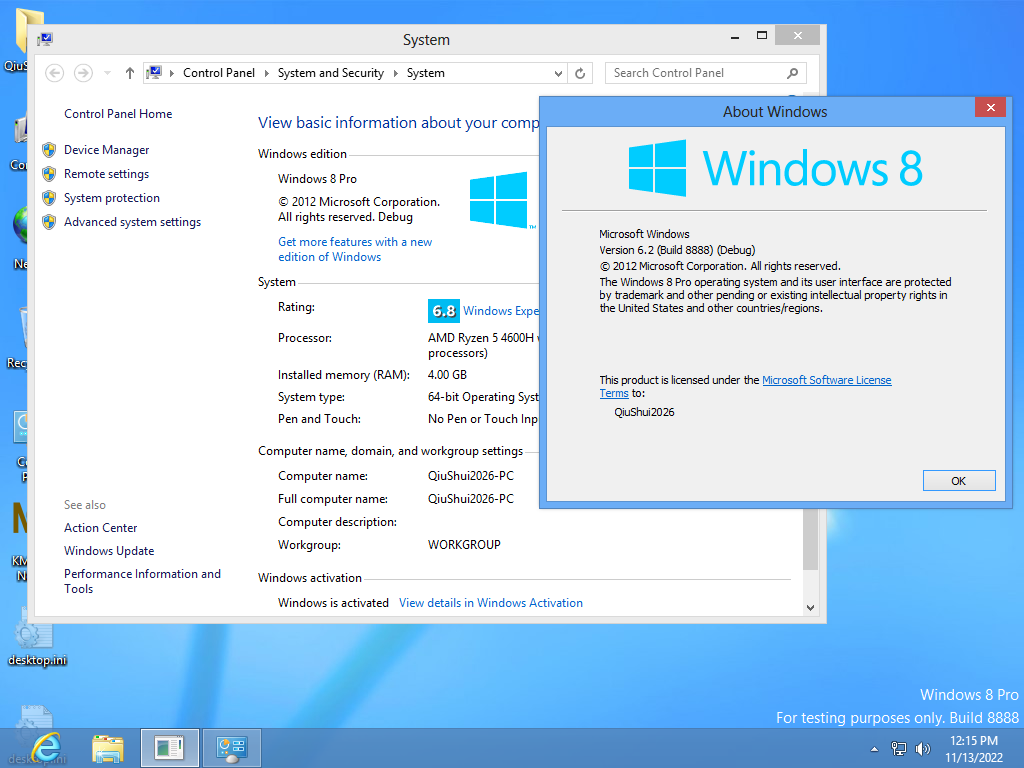Open the volume speaker icon in tray

tap(923, 749)
